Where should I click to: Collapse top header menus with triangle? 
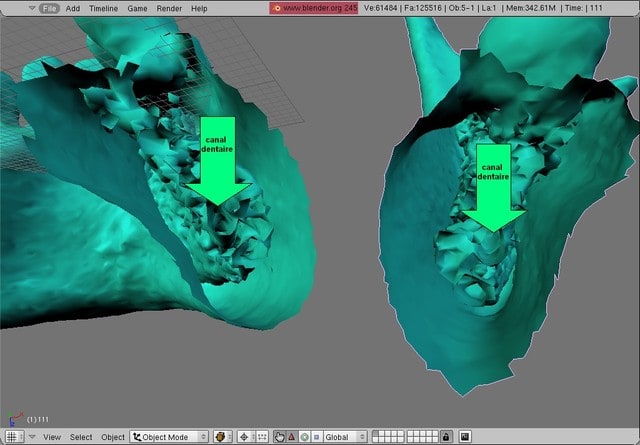pyautogui.click(x=32, y=8)
